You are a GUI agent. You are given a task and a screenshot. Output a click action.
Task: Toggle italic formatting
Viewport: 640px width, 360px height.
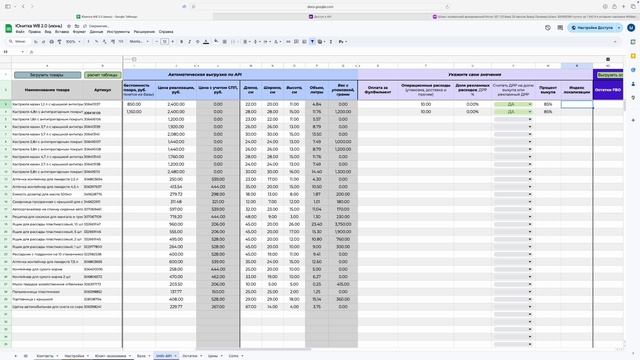189,42
